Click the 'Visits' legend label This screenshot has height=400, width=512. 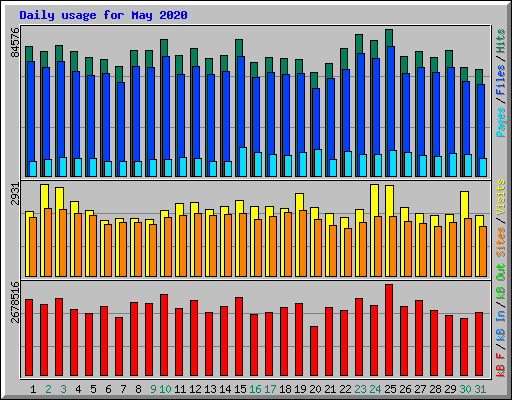click(x=501, y=197)
